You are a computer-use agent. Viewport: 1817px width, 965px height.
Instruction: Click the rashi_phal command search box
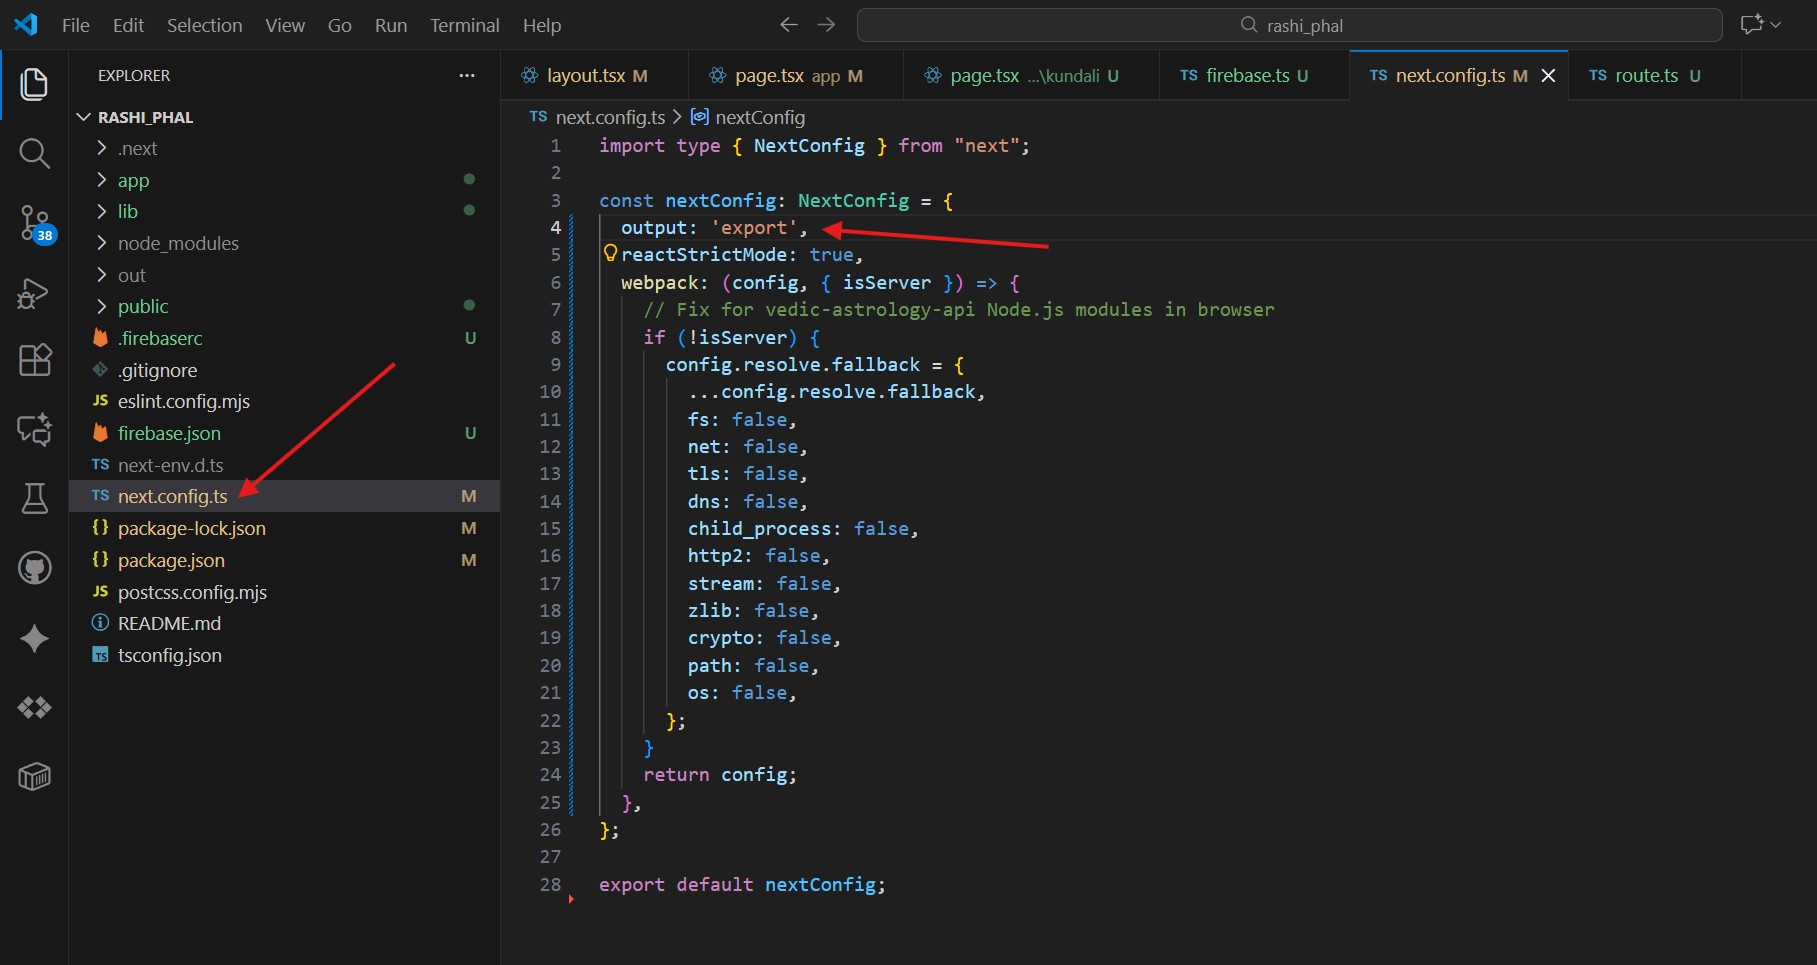1288,25
